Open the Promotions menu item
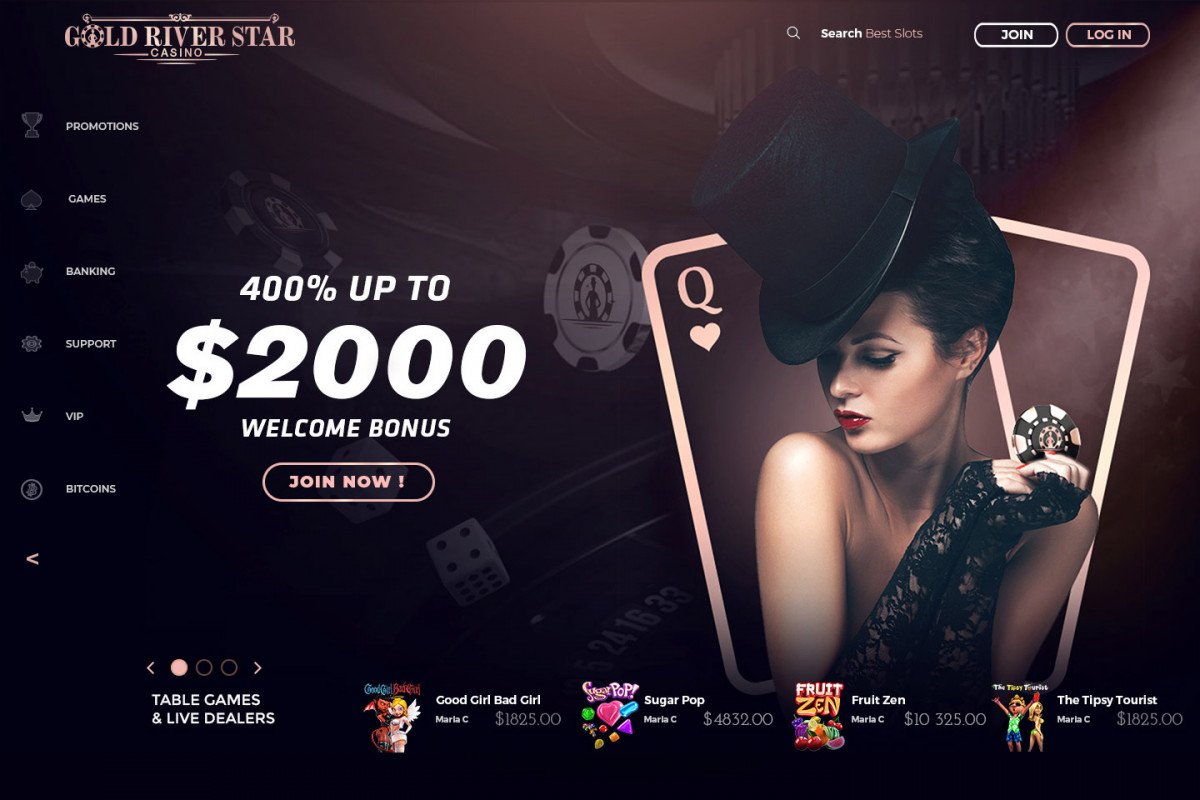This screenshot has width=1200, height=800. point(102,126)
